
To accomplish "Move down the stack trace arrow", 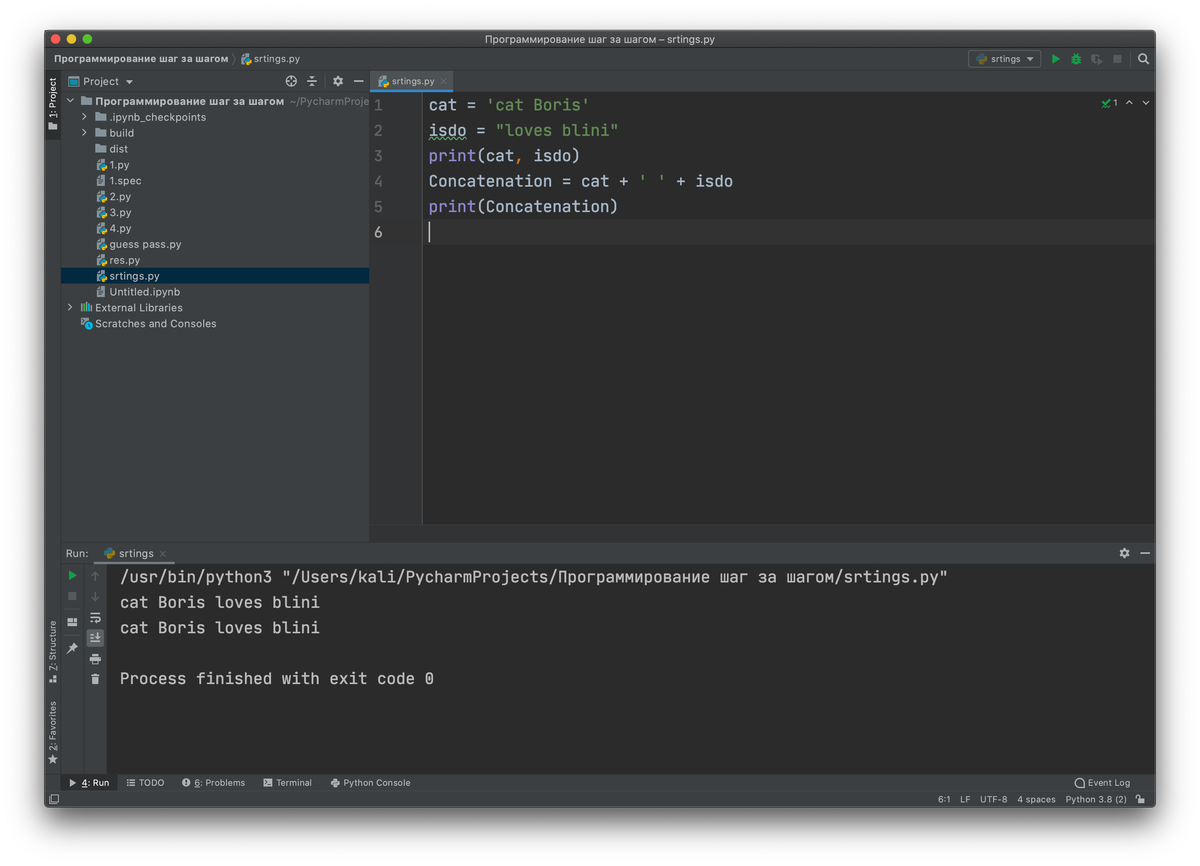I will pyautogui.click(x=95, y=596).
